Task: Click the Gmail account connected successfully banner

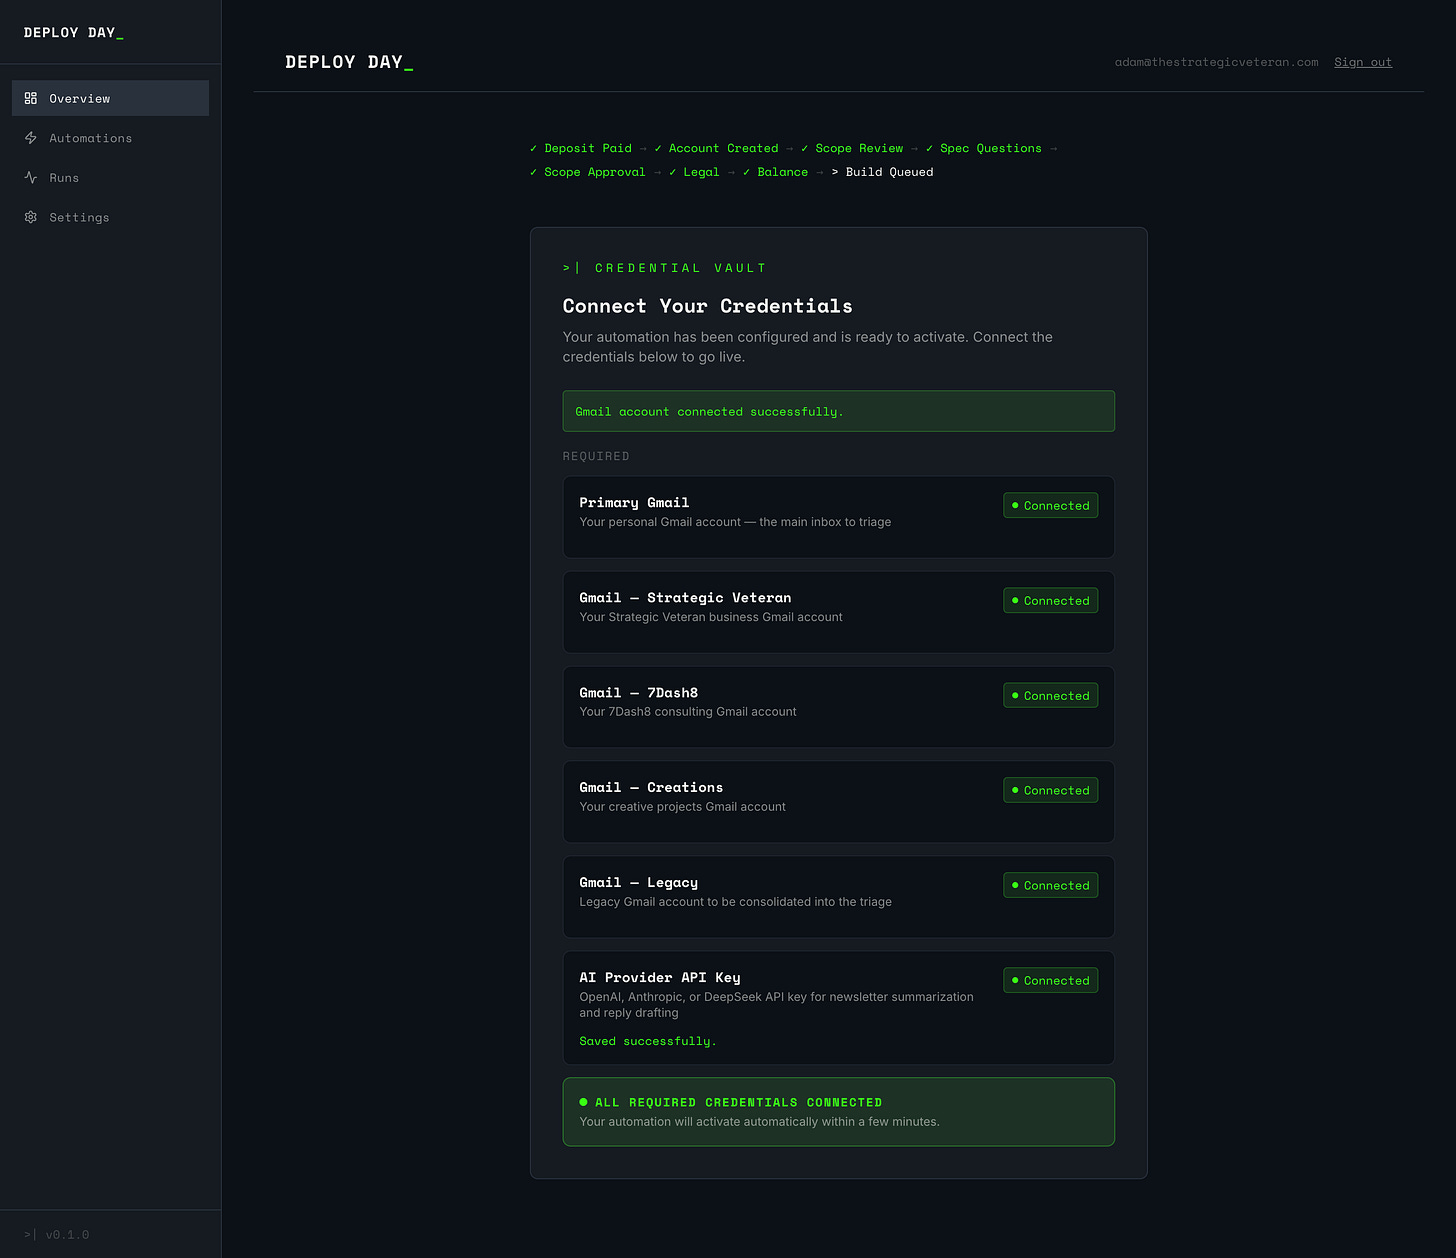Action: (x=838, y=411)
